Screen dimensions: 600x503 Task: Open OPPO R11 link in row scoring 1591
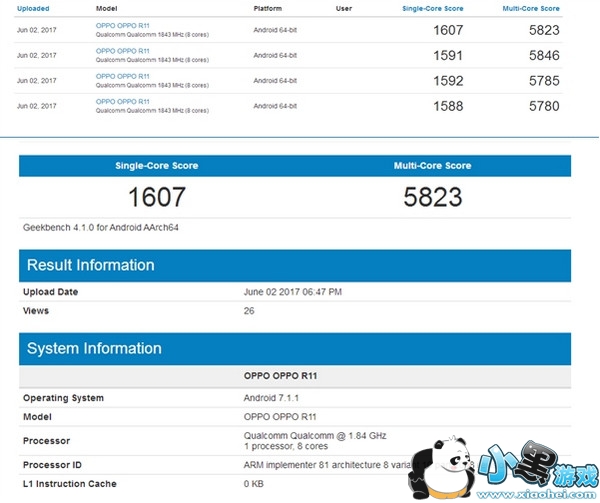tap(122, 49)
